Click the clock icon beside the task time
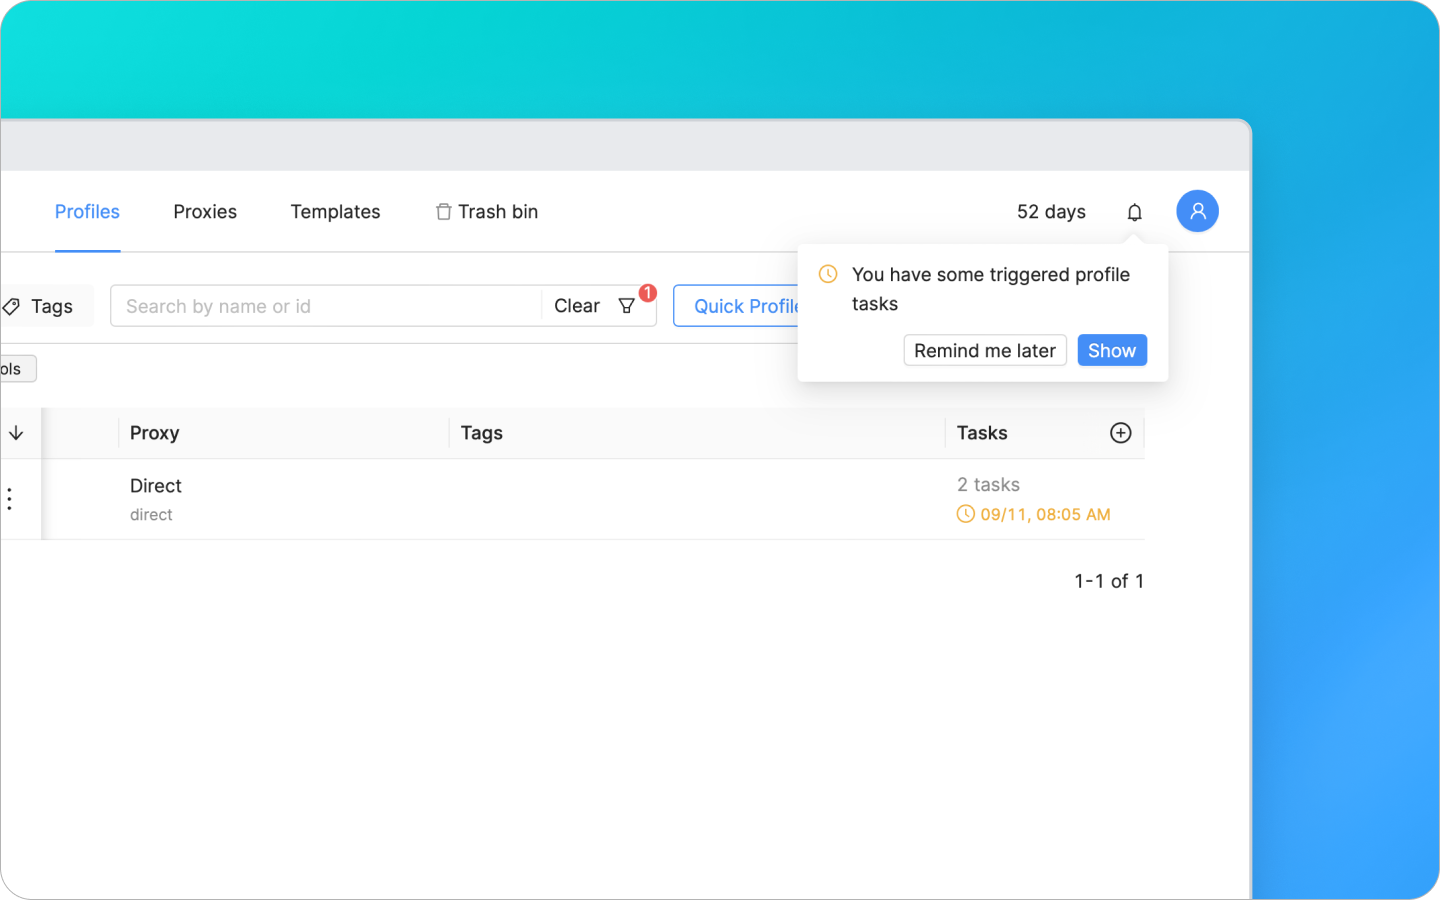This screenshot has width=1440, height=900. [965, 513]
